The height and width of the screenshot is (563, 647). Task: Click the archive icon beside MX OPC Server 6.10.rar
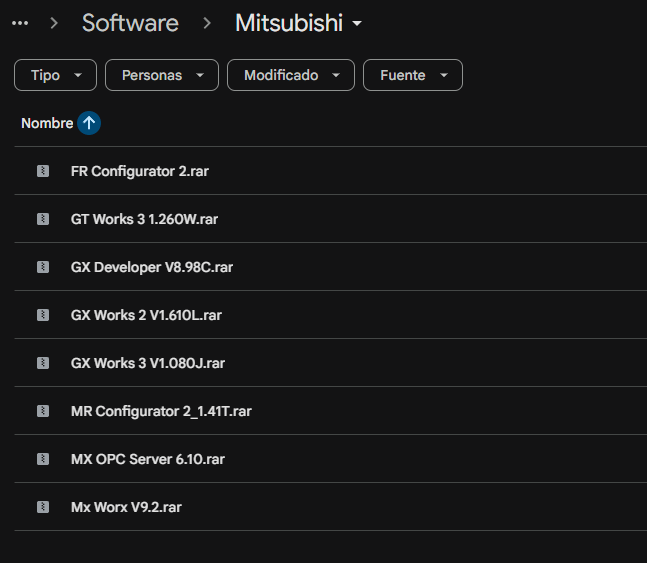(43, 459)
